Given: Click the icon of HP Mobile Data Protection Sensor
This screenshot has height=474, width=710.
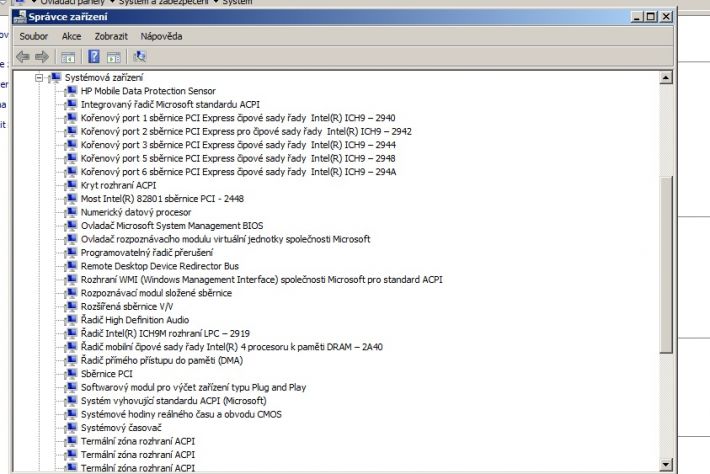Looking at the screenshot, I should point(71,91).
